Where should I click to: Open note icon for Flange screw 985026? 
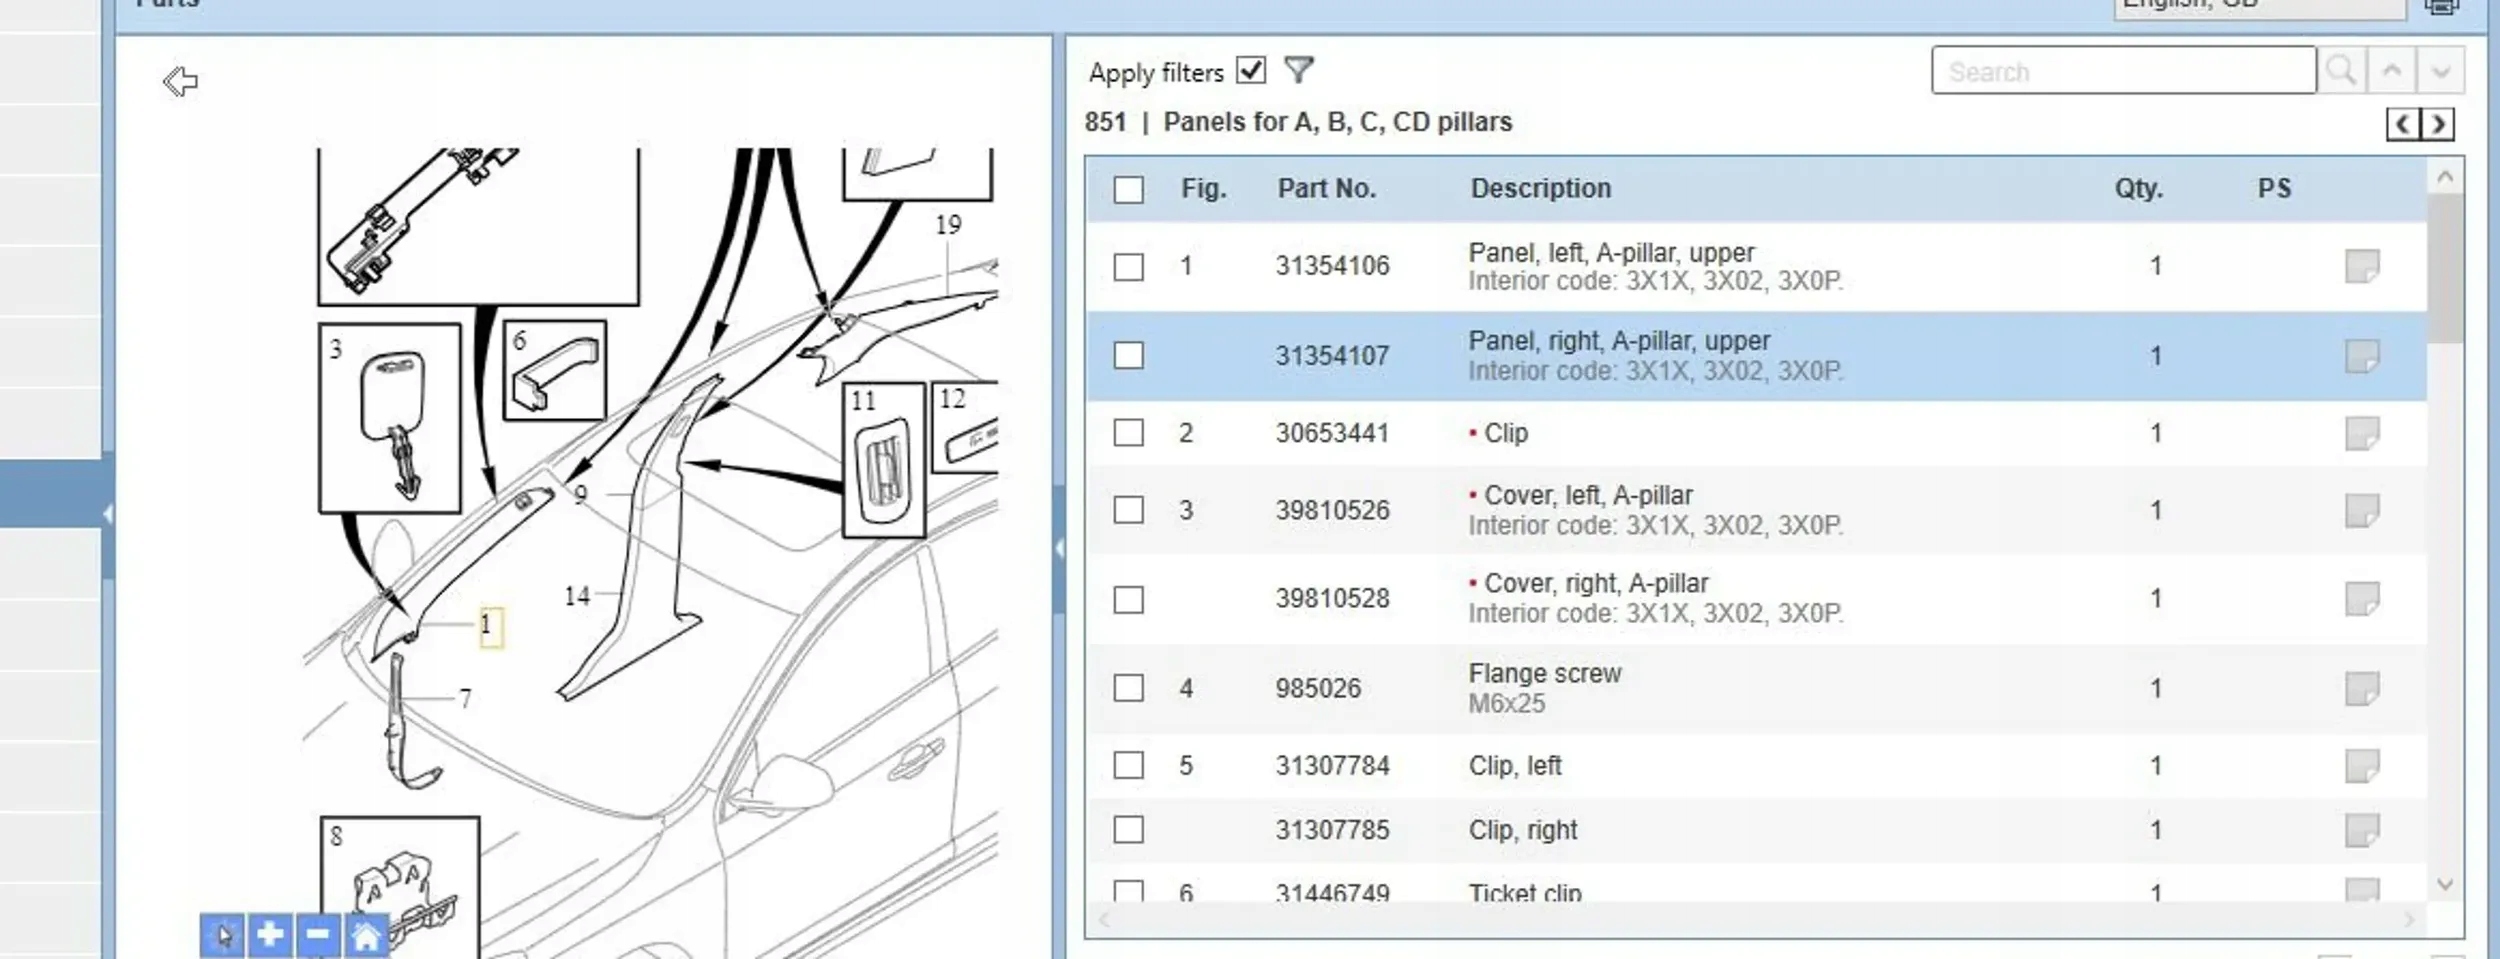(2362, 688)
